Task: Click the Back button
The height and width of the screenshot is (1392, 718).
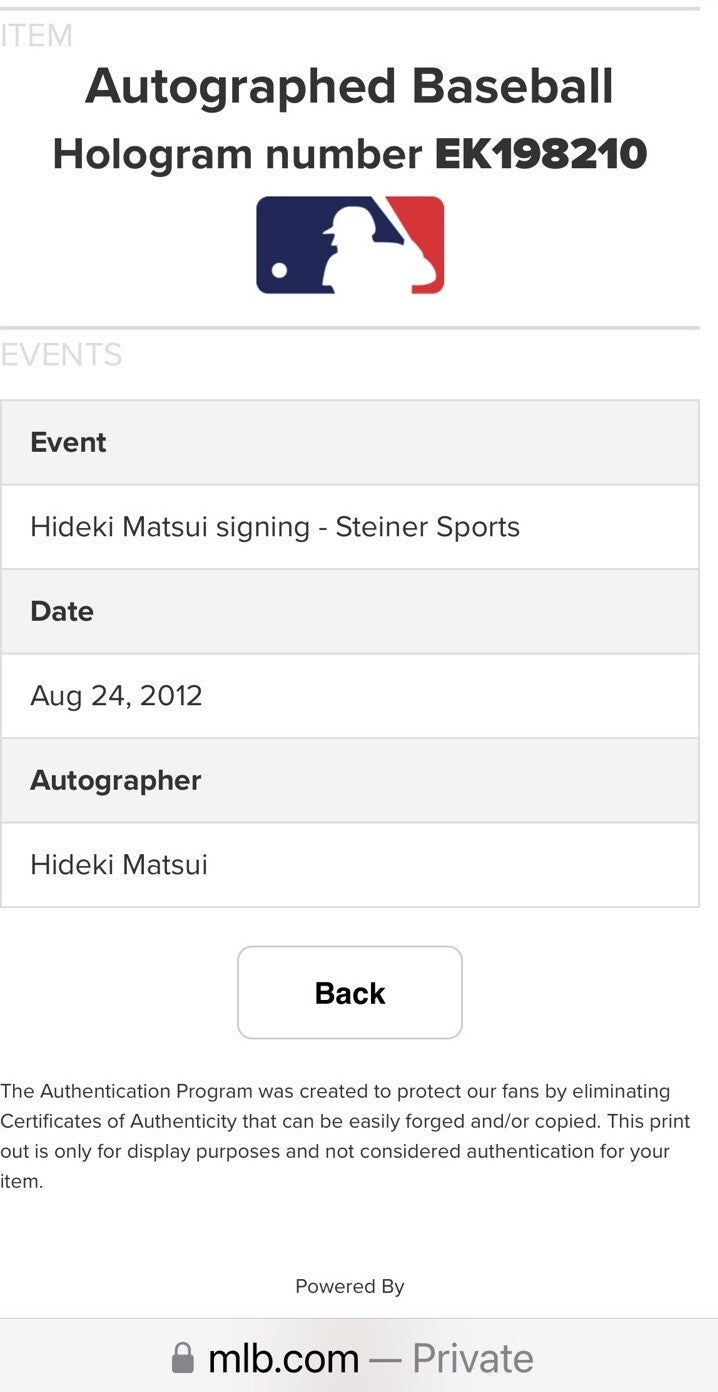Action: click(349, 992)
